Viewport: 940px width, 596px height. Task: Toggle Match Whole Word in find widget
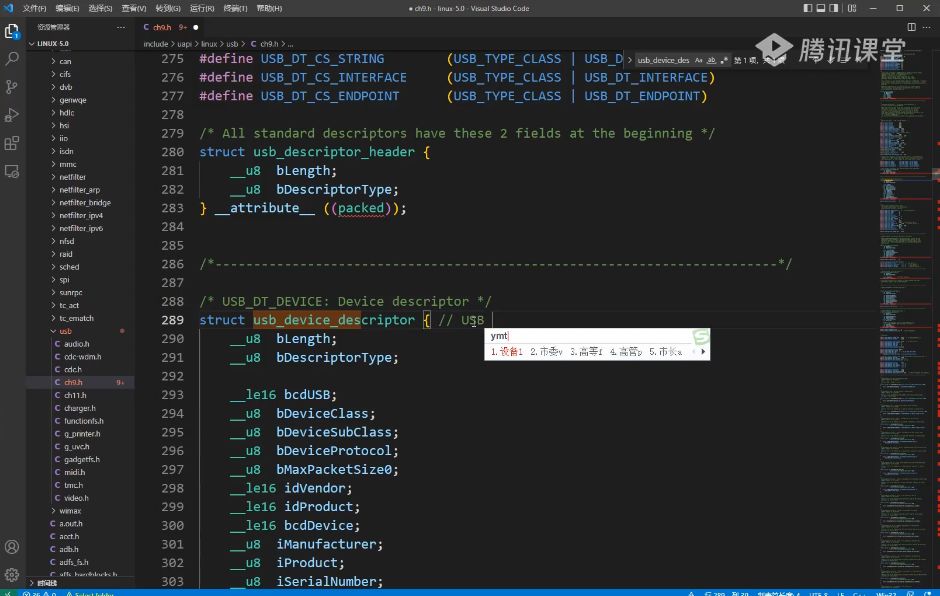[x=712, y=60]
